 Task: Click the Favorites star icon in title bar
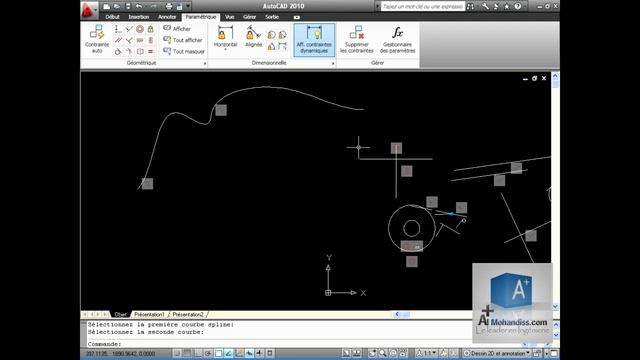(x=507, y=6)
